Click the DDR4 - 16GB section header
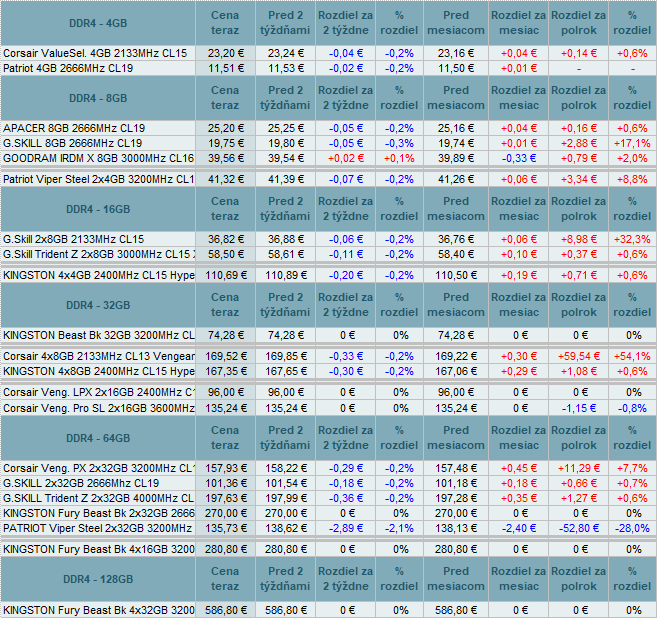 click(98, 209)
